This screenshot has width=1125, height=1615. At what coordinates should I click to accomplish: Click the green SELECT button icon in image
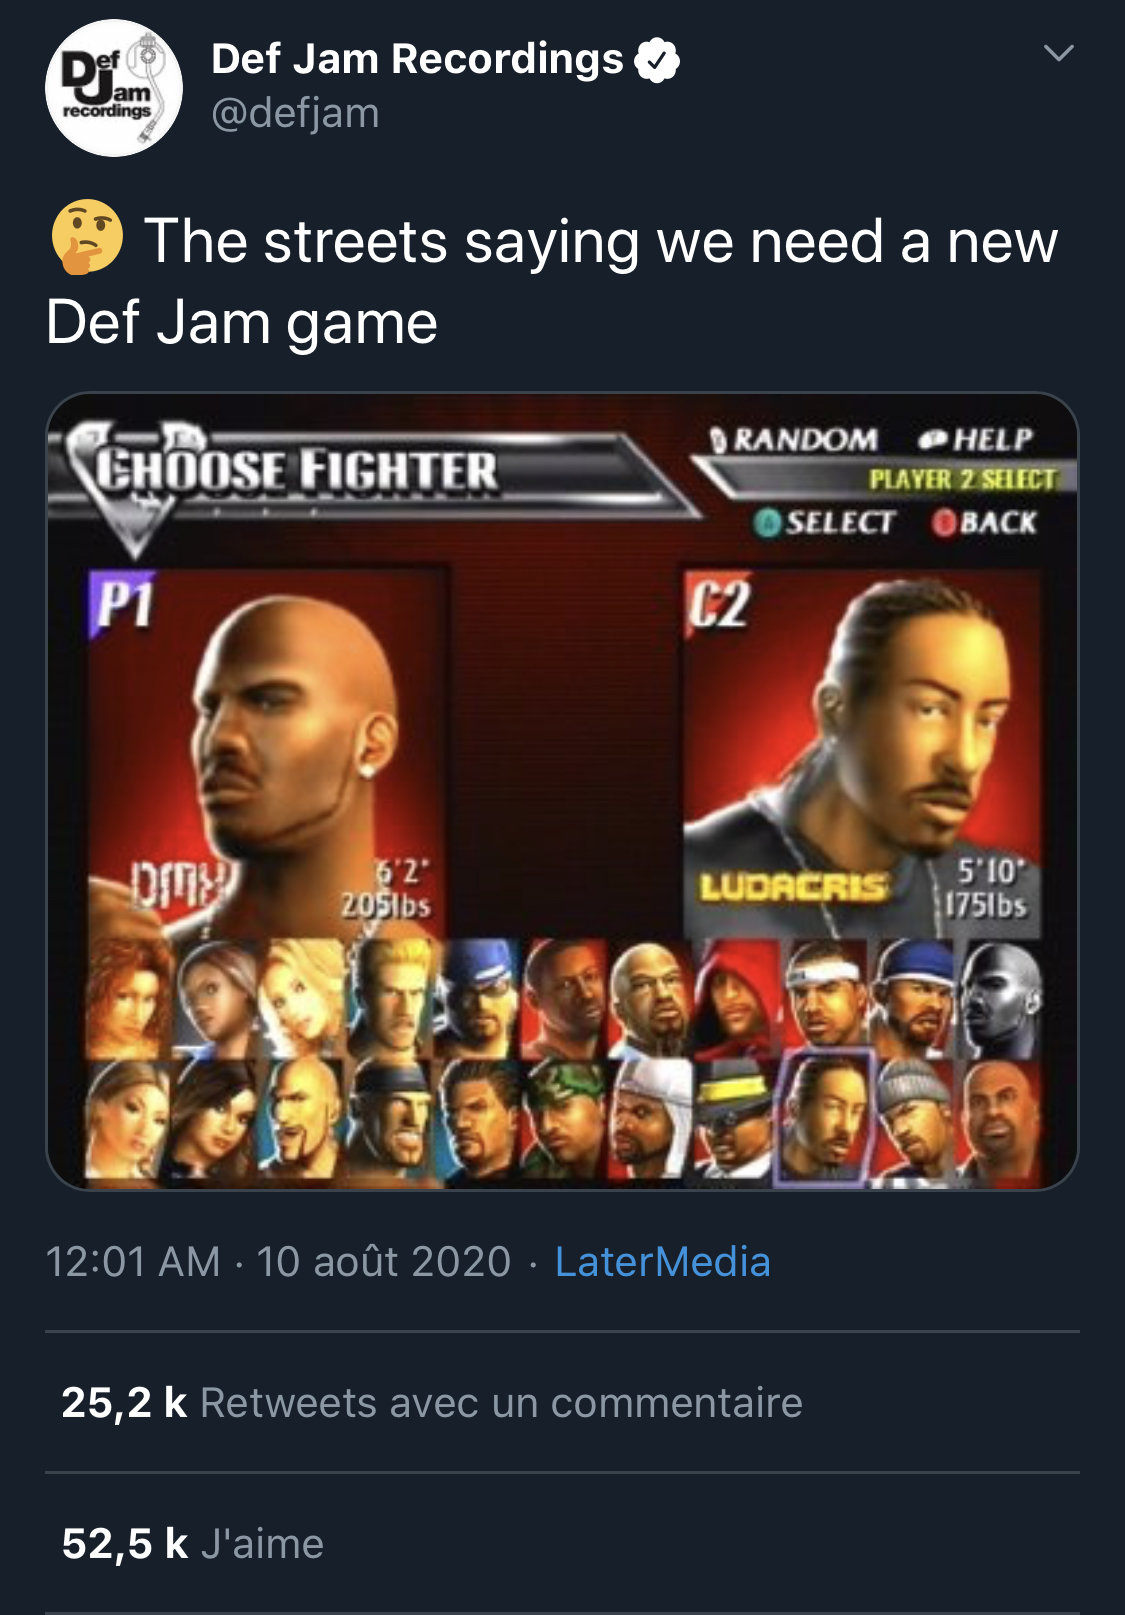[767, 522]
